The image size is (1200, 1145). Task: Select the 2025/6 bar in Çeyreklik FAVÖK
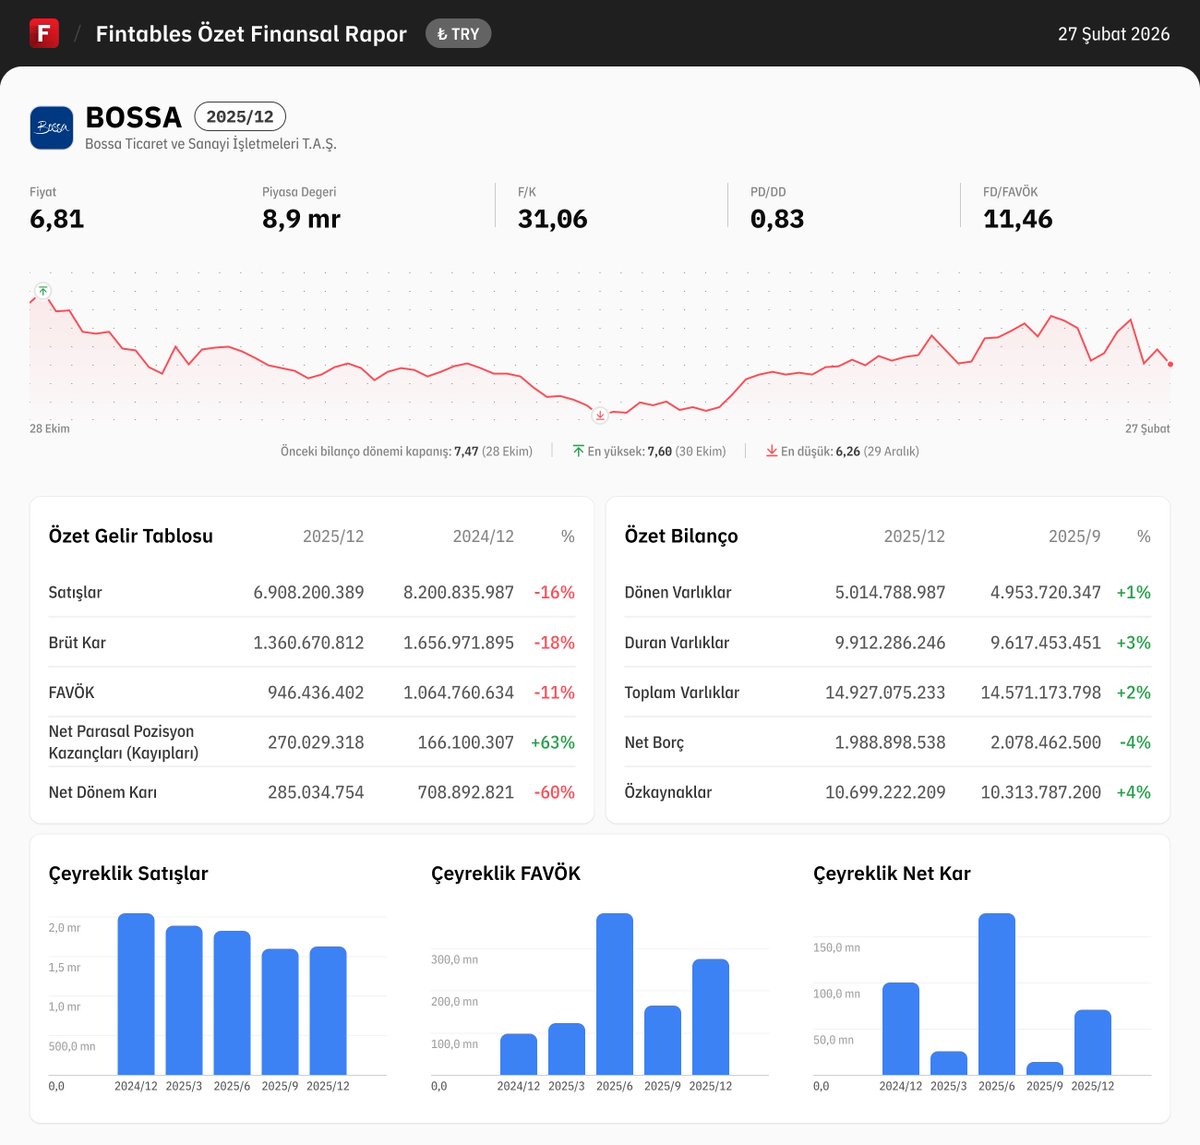point(615,994)
